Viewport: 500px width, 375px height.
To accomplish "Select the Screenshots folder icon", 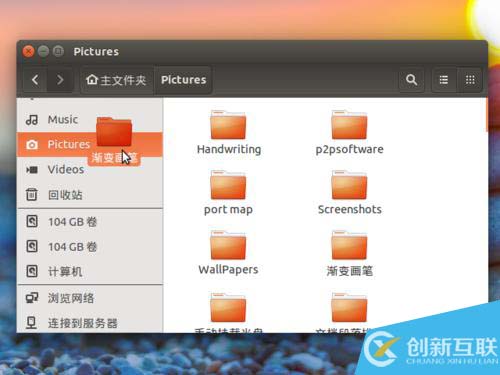I will (x=349, y=185).
